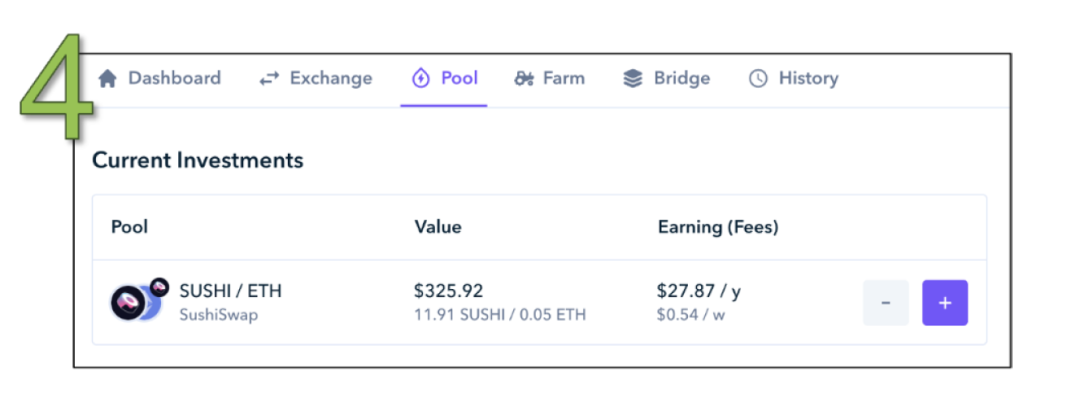Click the Pool droplet icon
1080x394 pixels.
(419, 79)
